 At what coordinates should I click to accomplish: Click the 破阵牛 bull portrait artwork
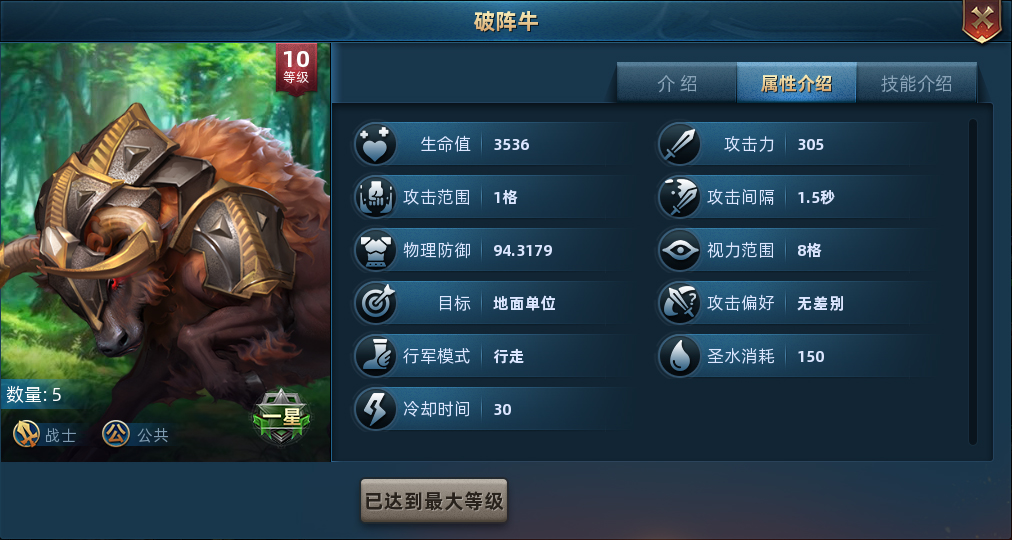click(165, 252)
